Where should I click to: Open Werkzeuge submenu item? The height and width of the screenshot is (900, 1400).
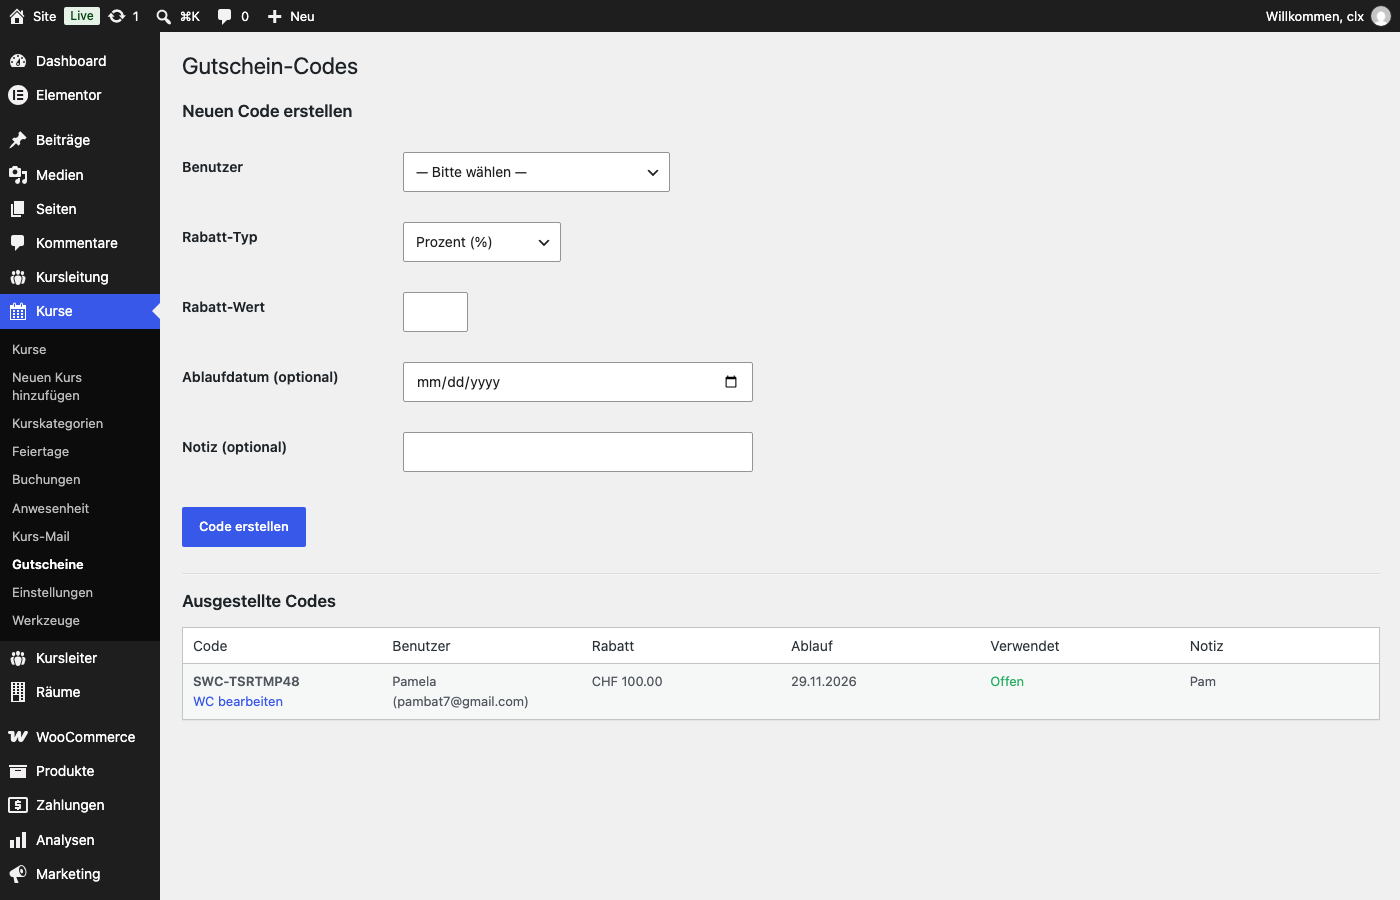[46, 620]
